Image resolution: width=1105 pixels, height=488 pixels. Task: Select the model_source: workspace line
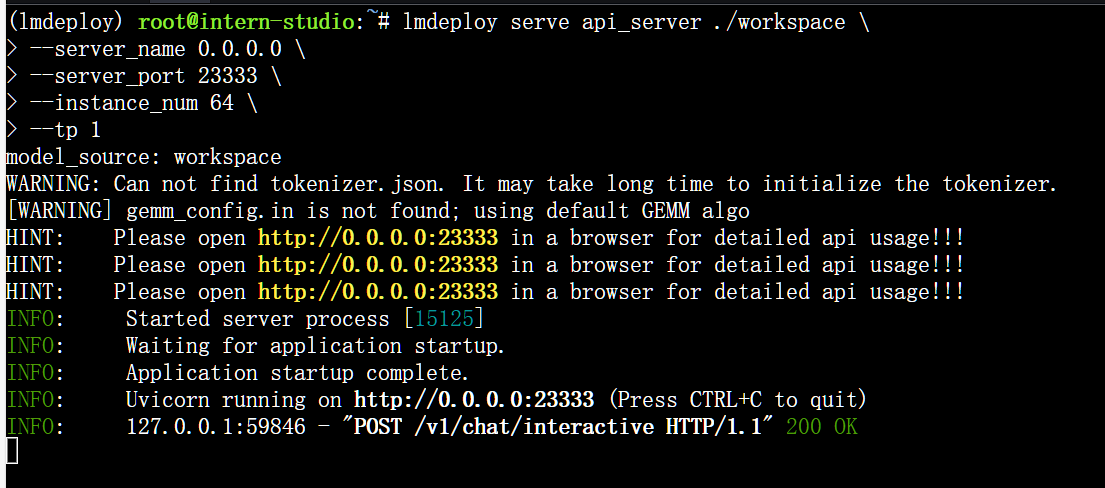coord(144,157)
